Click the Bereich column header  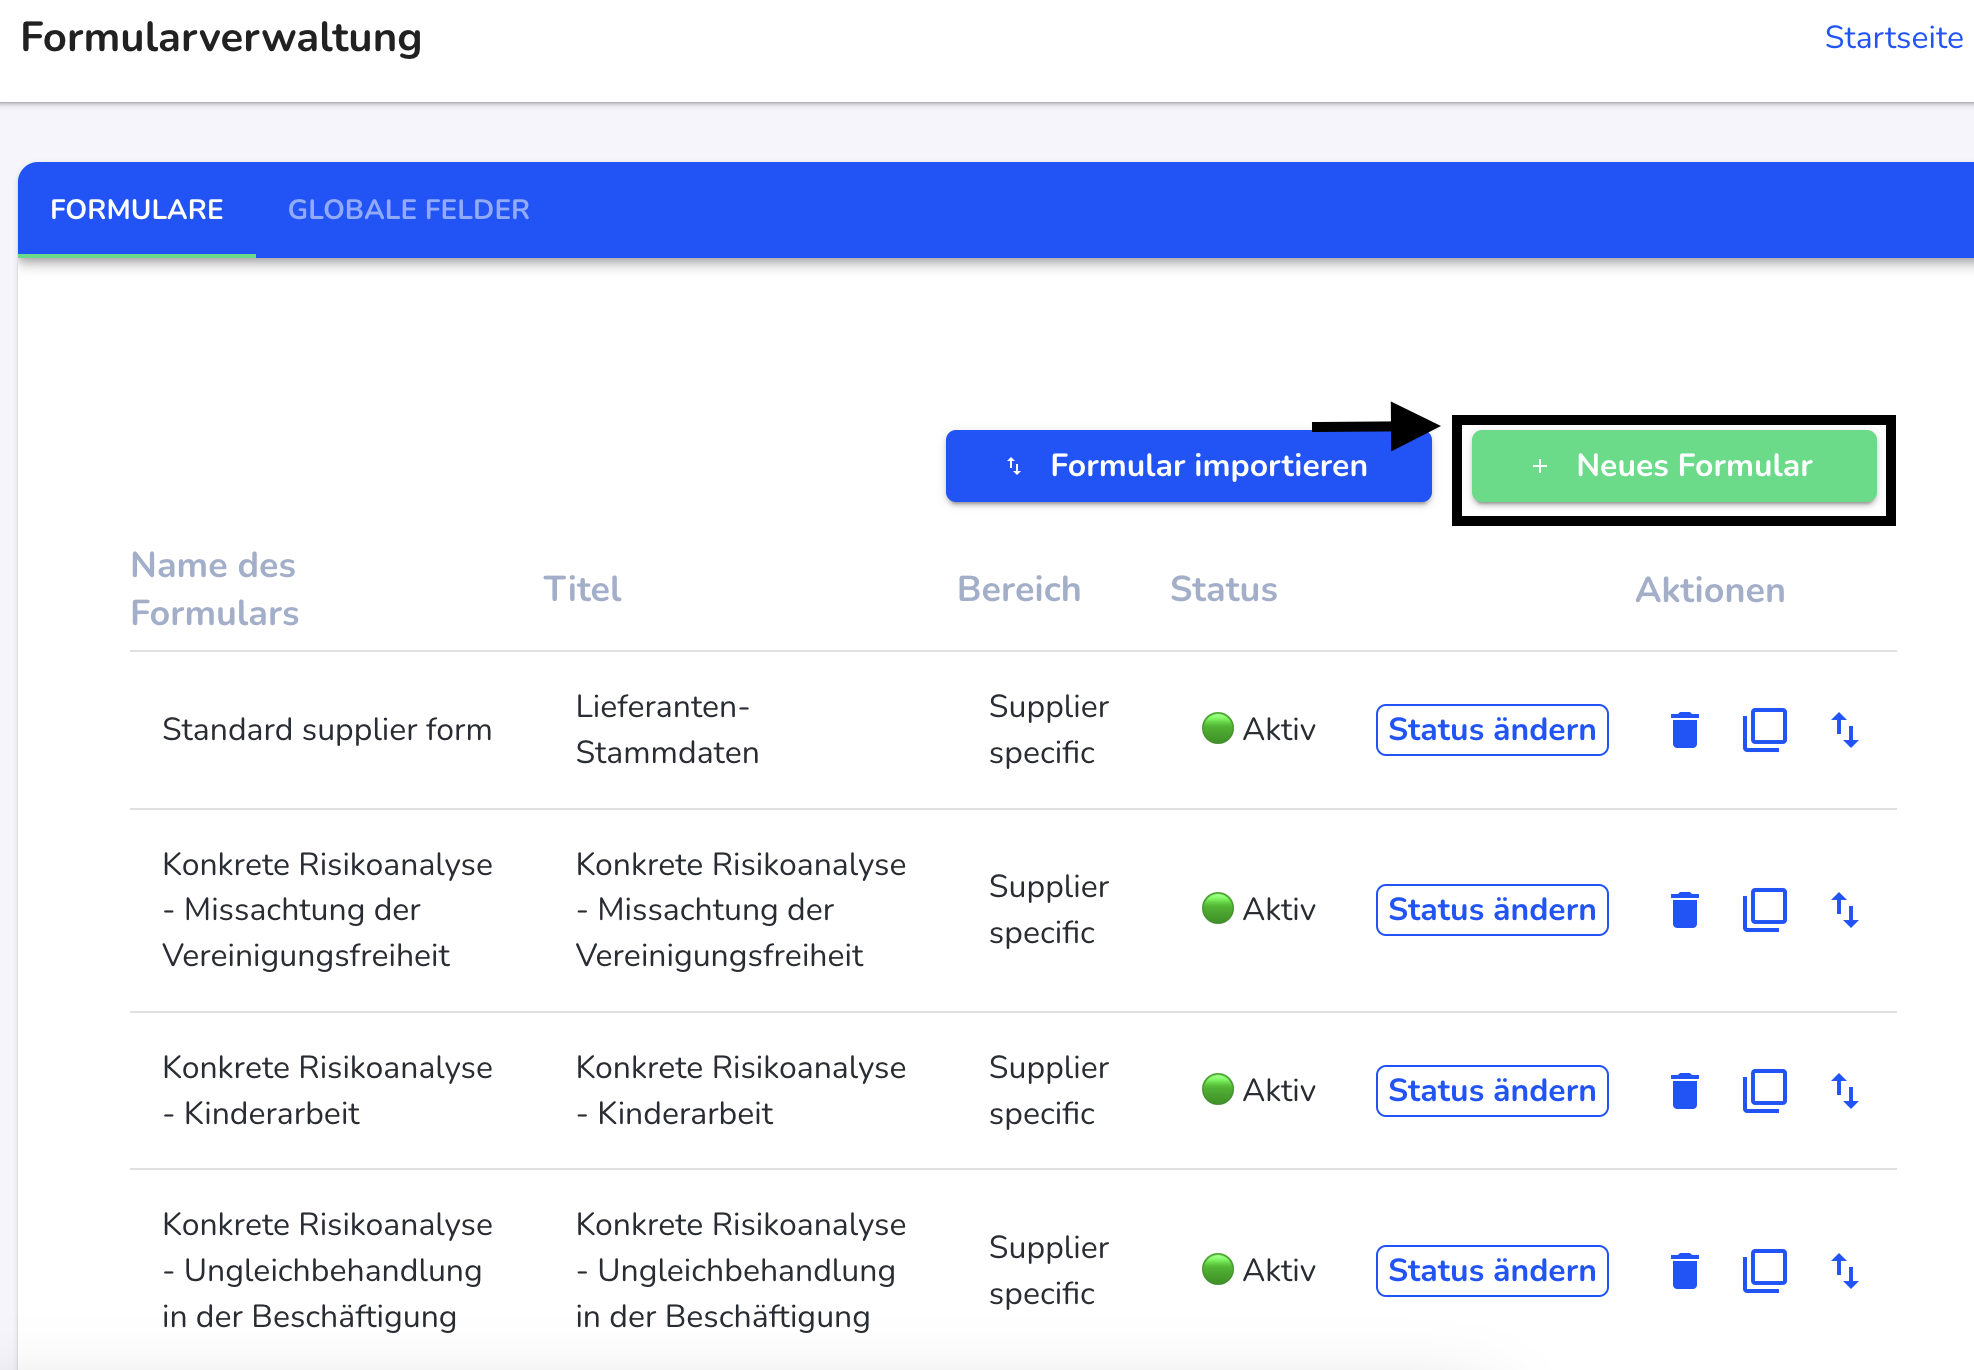pyautogui.click(x=1019, y=589)
